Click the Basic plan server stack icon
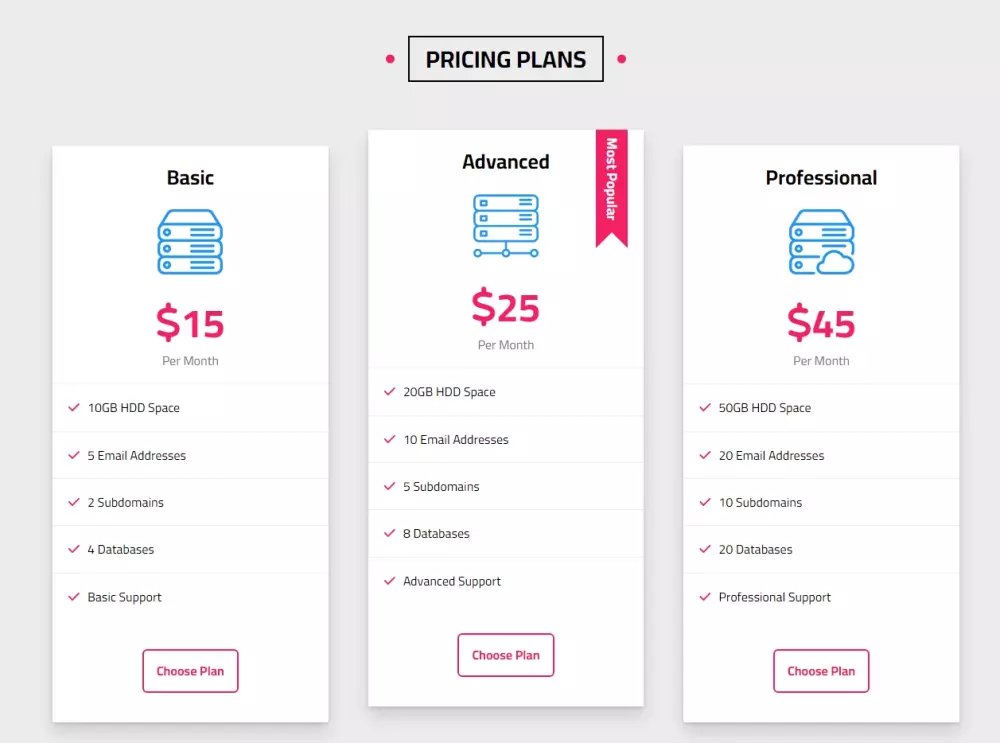Screen dimensions: 1000x743 (x=190, y=242)
